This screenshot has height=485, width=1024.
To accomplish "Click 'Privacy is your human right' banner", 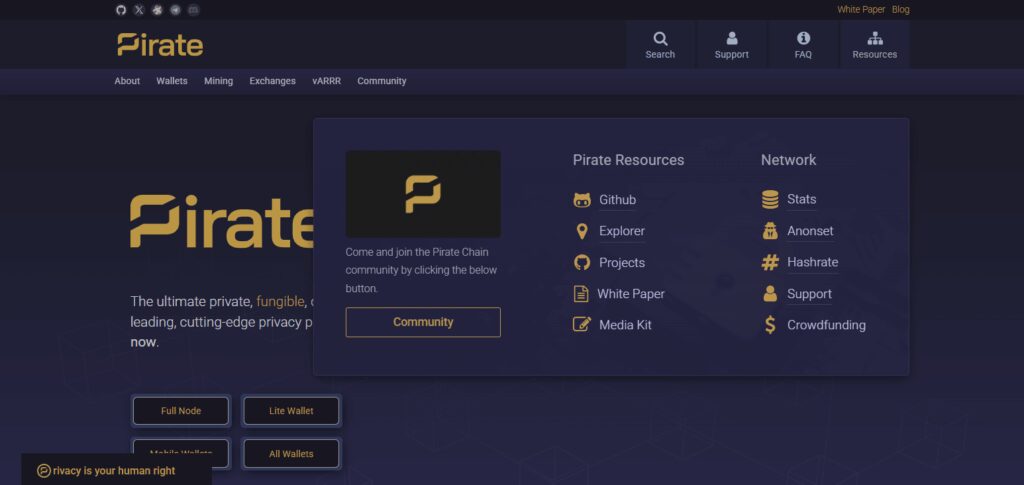I will tap(116, 471).
